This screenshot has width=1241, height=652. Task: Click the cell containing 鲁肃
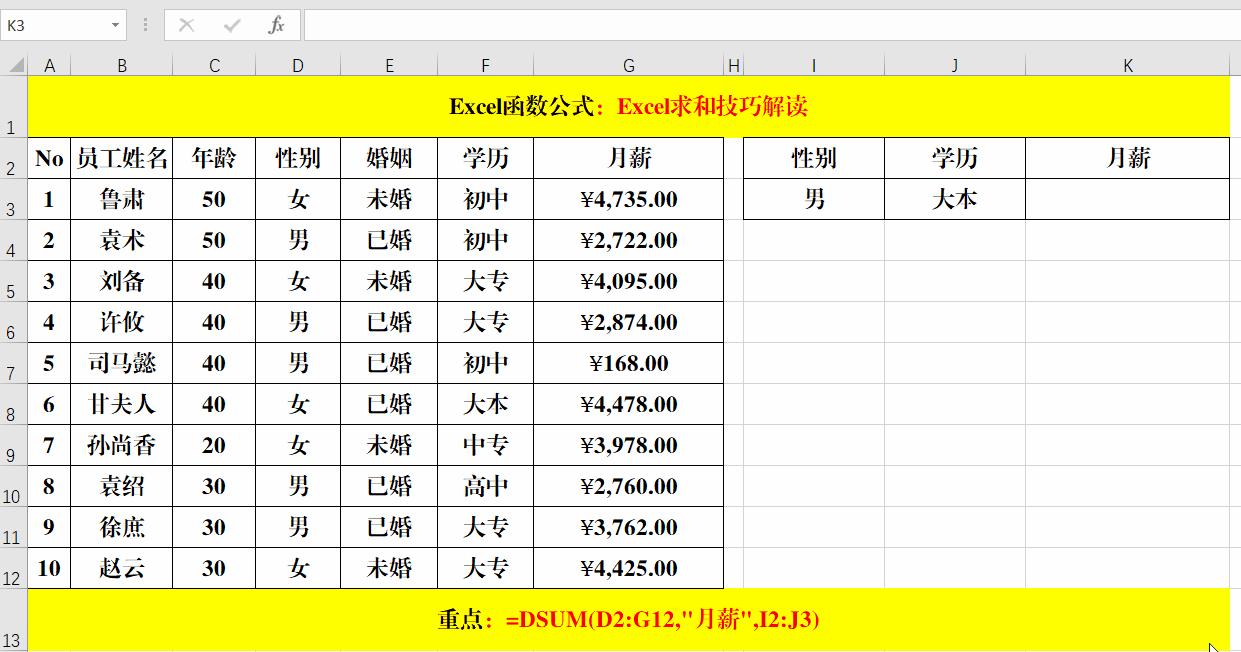point(122,198)
